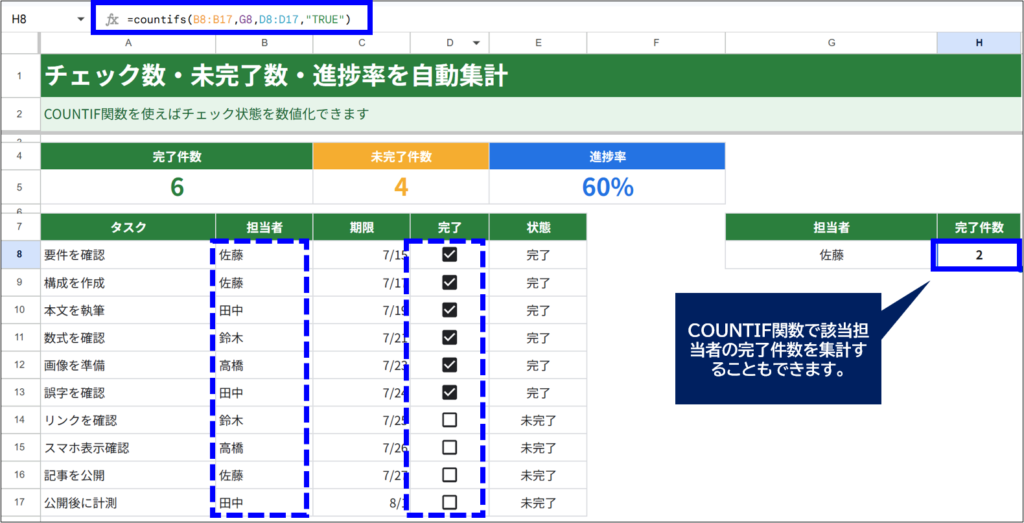Click into the countifs formula bar text

pos(239,20)
